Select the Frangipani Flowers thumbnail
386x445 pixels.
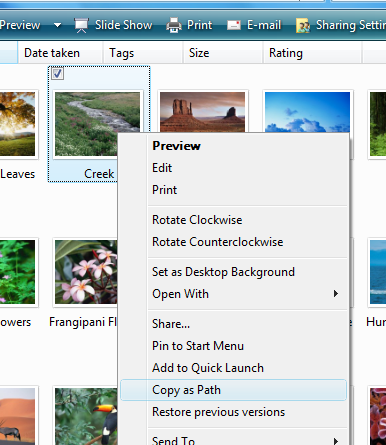86,272
